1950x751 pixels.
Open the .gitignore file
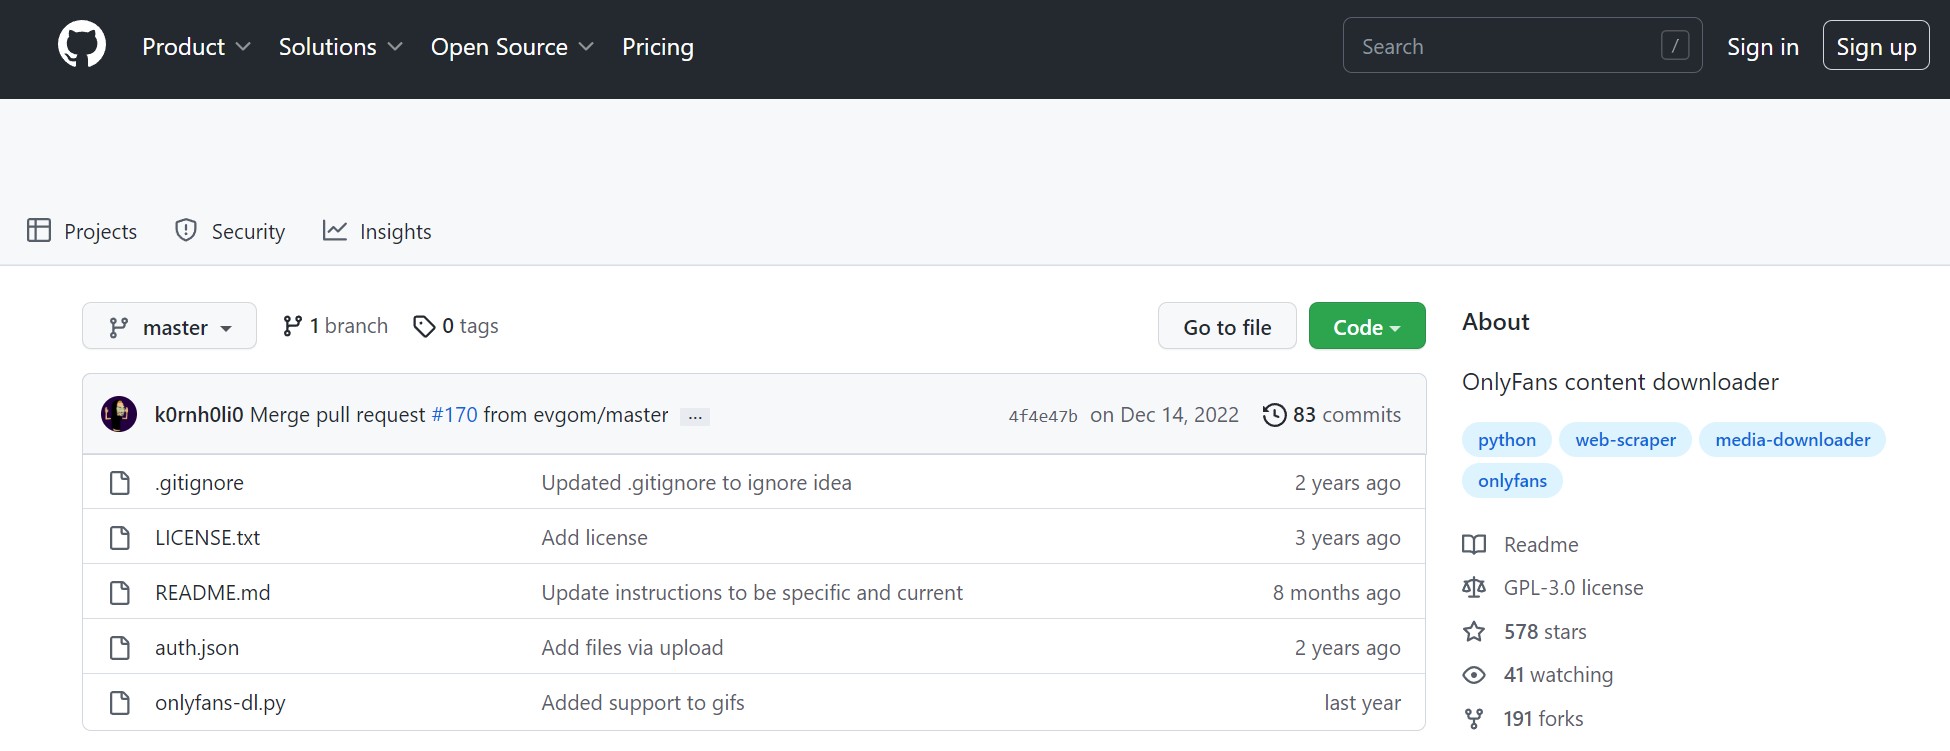point(199,483)
